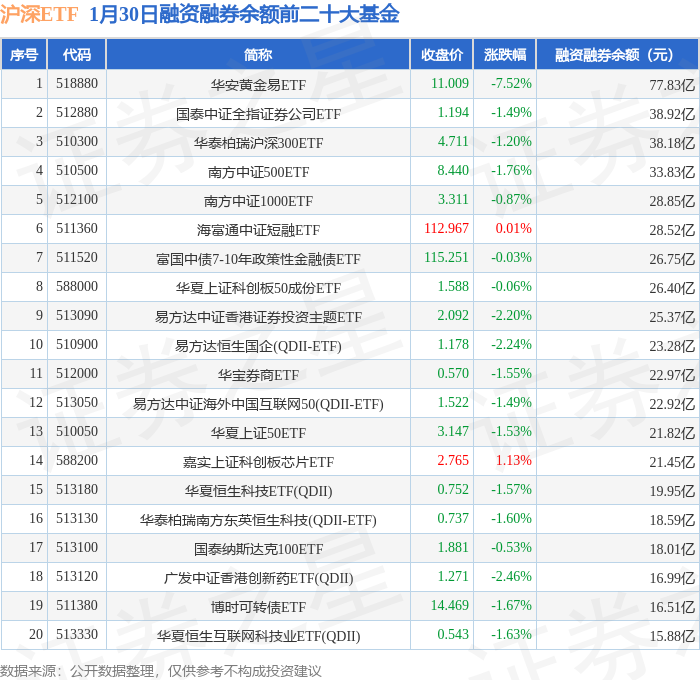Image resolution: width=700 pixels, height=680 pixels.
Task: Select fund 海富通中证短融ETF
Action: point(258,230)
